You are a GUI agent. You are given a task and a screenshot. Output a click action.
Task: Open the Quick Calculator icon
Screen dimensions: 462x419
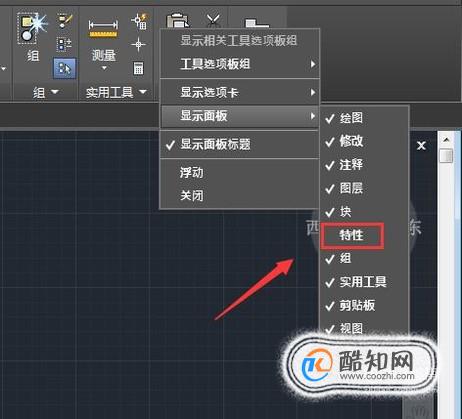(x=138, y=68)
